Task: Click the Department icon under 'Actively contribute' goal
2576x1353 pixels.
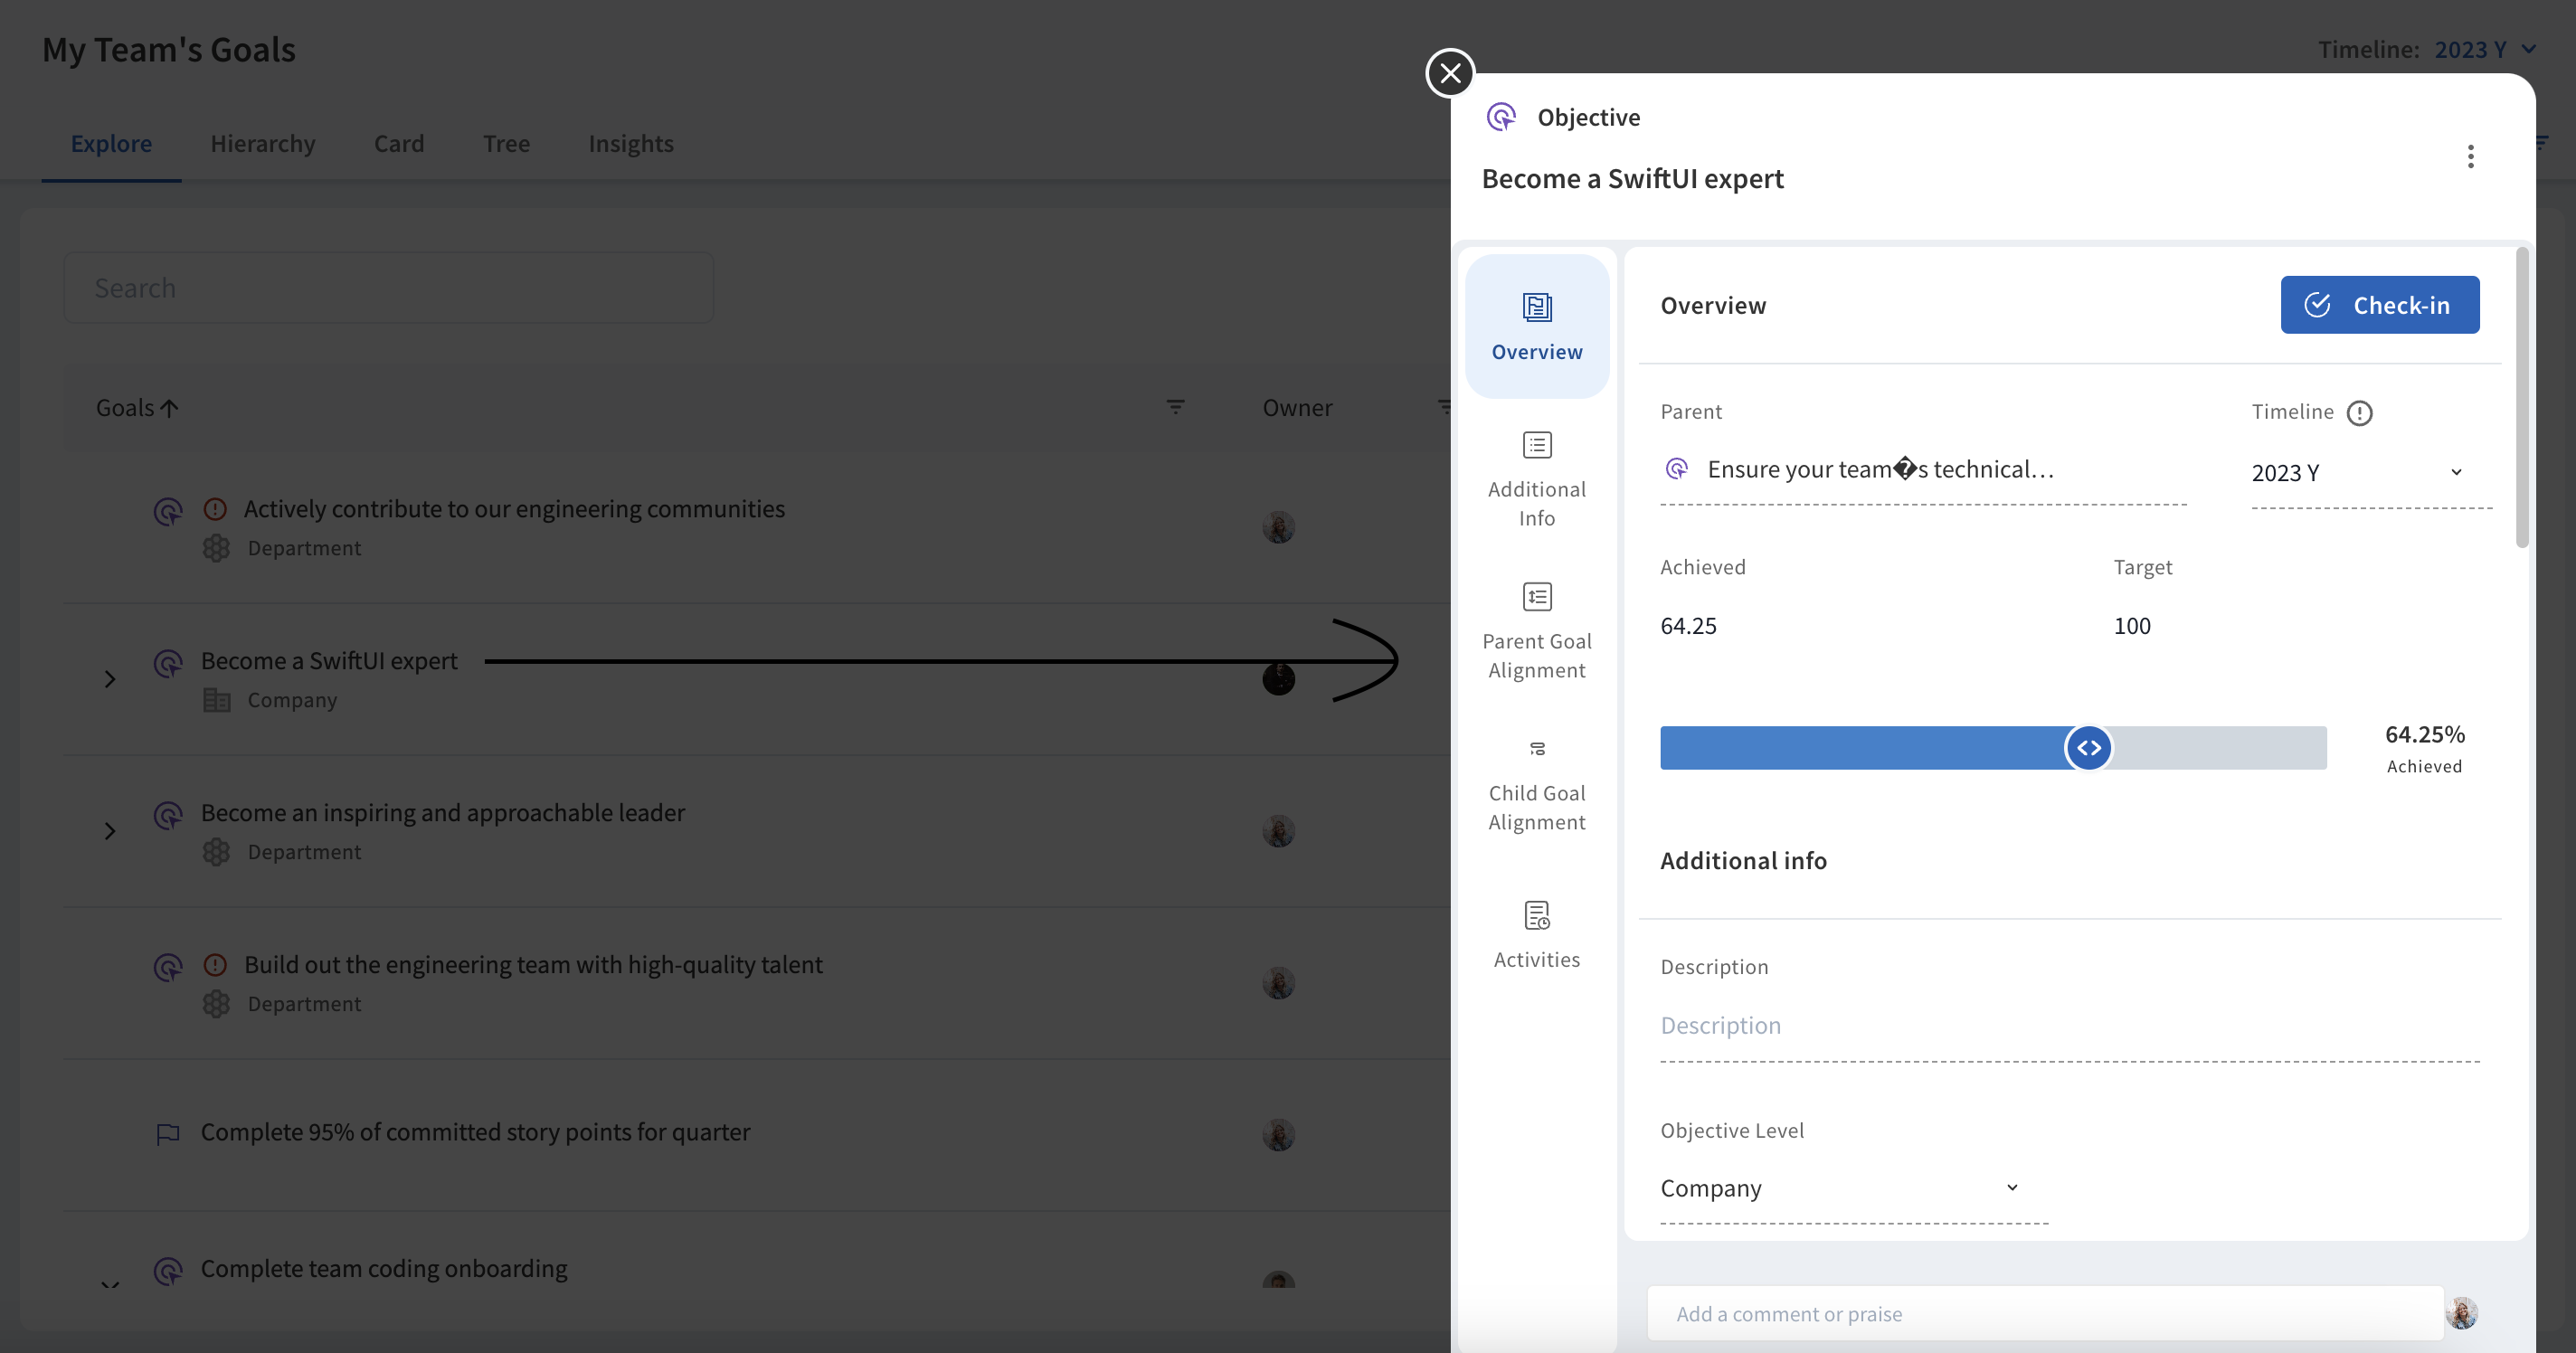Action: [x=217, y=548]
